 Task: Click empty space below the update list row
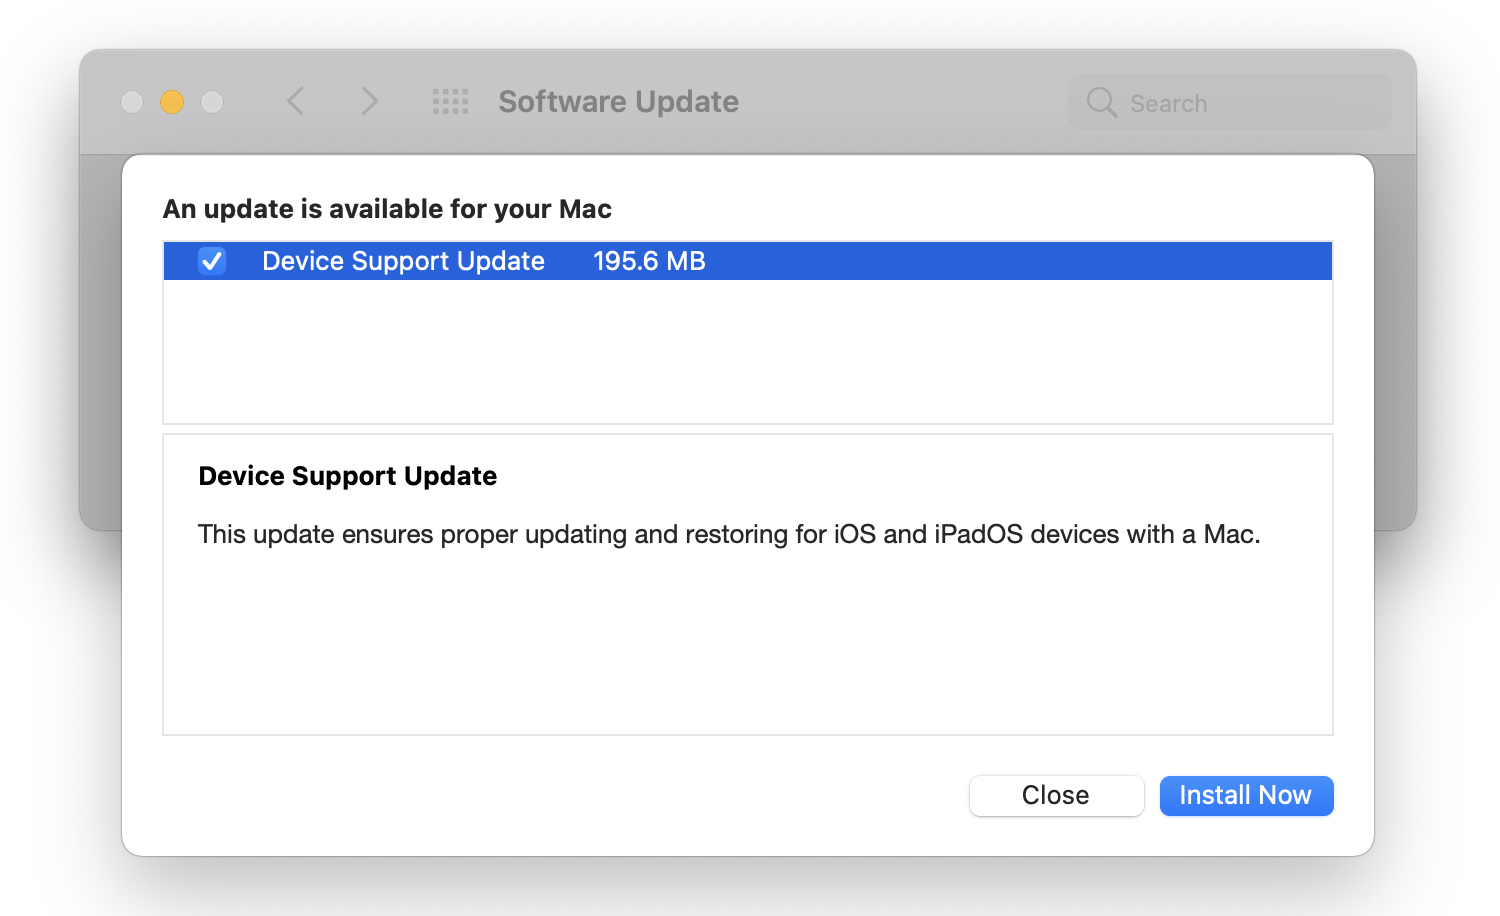pos(747,352)
